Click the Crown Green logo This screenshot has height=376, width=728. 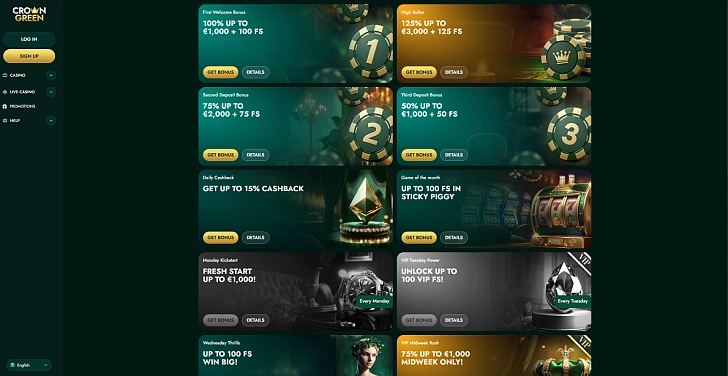click(x=29, y=14)
